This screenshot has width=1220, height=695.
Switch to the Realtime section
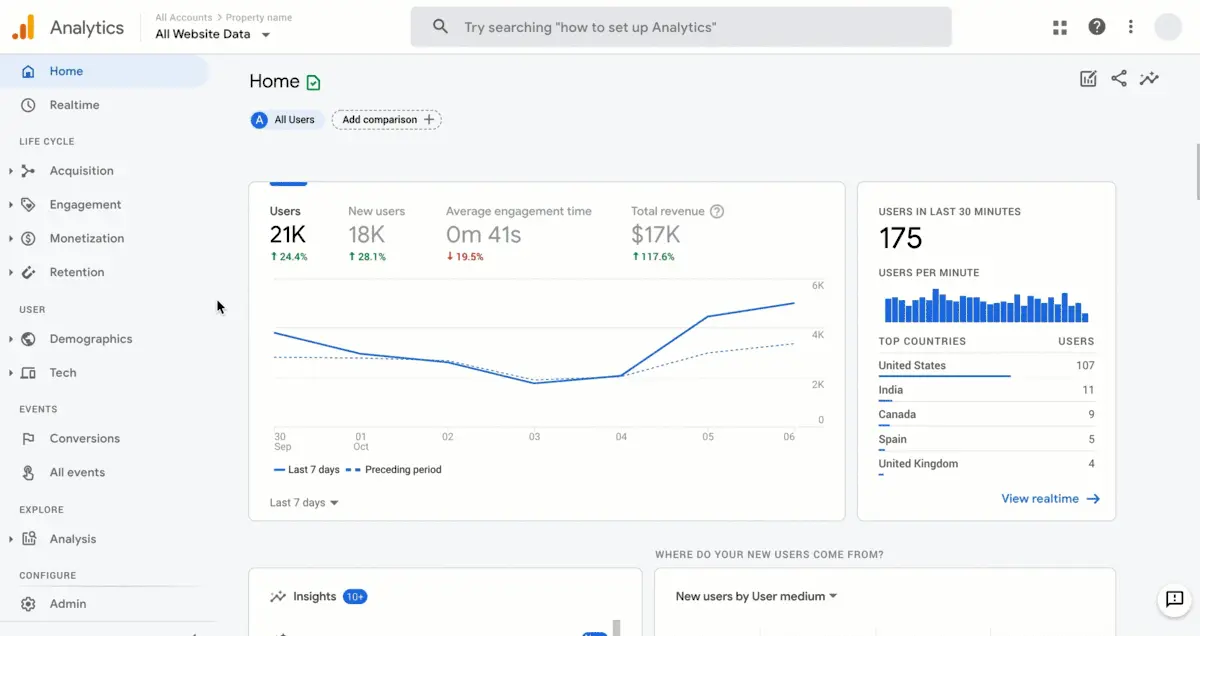pyautogui.click(x=74, y=104)
